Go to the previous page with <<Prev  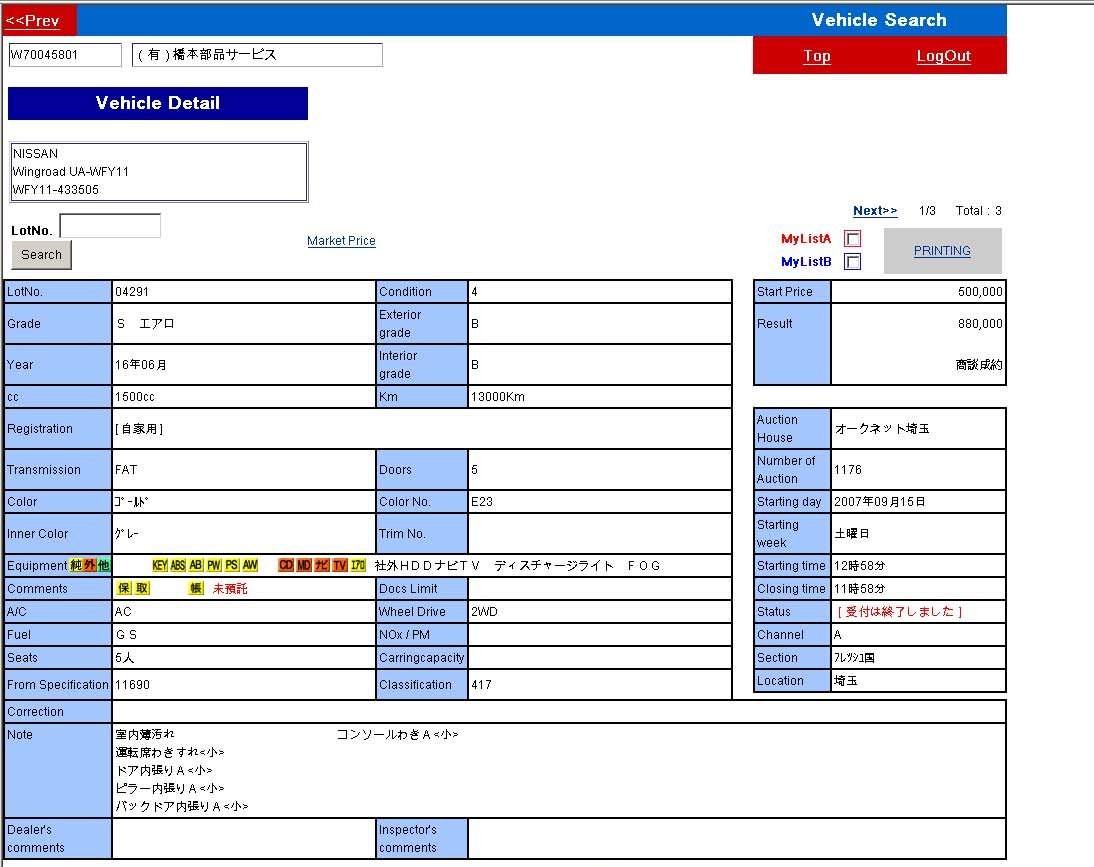(x=32, y=20)
